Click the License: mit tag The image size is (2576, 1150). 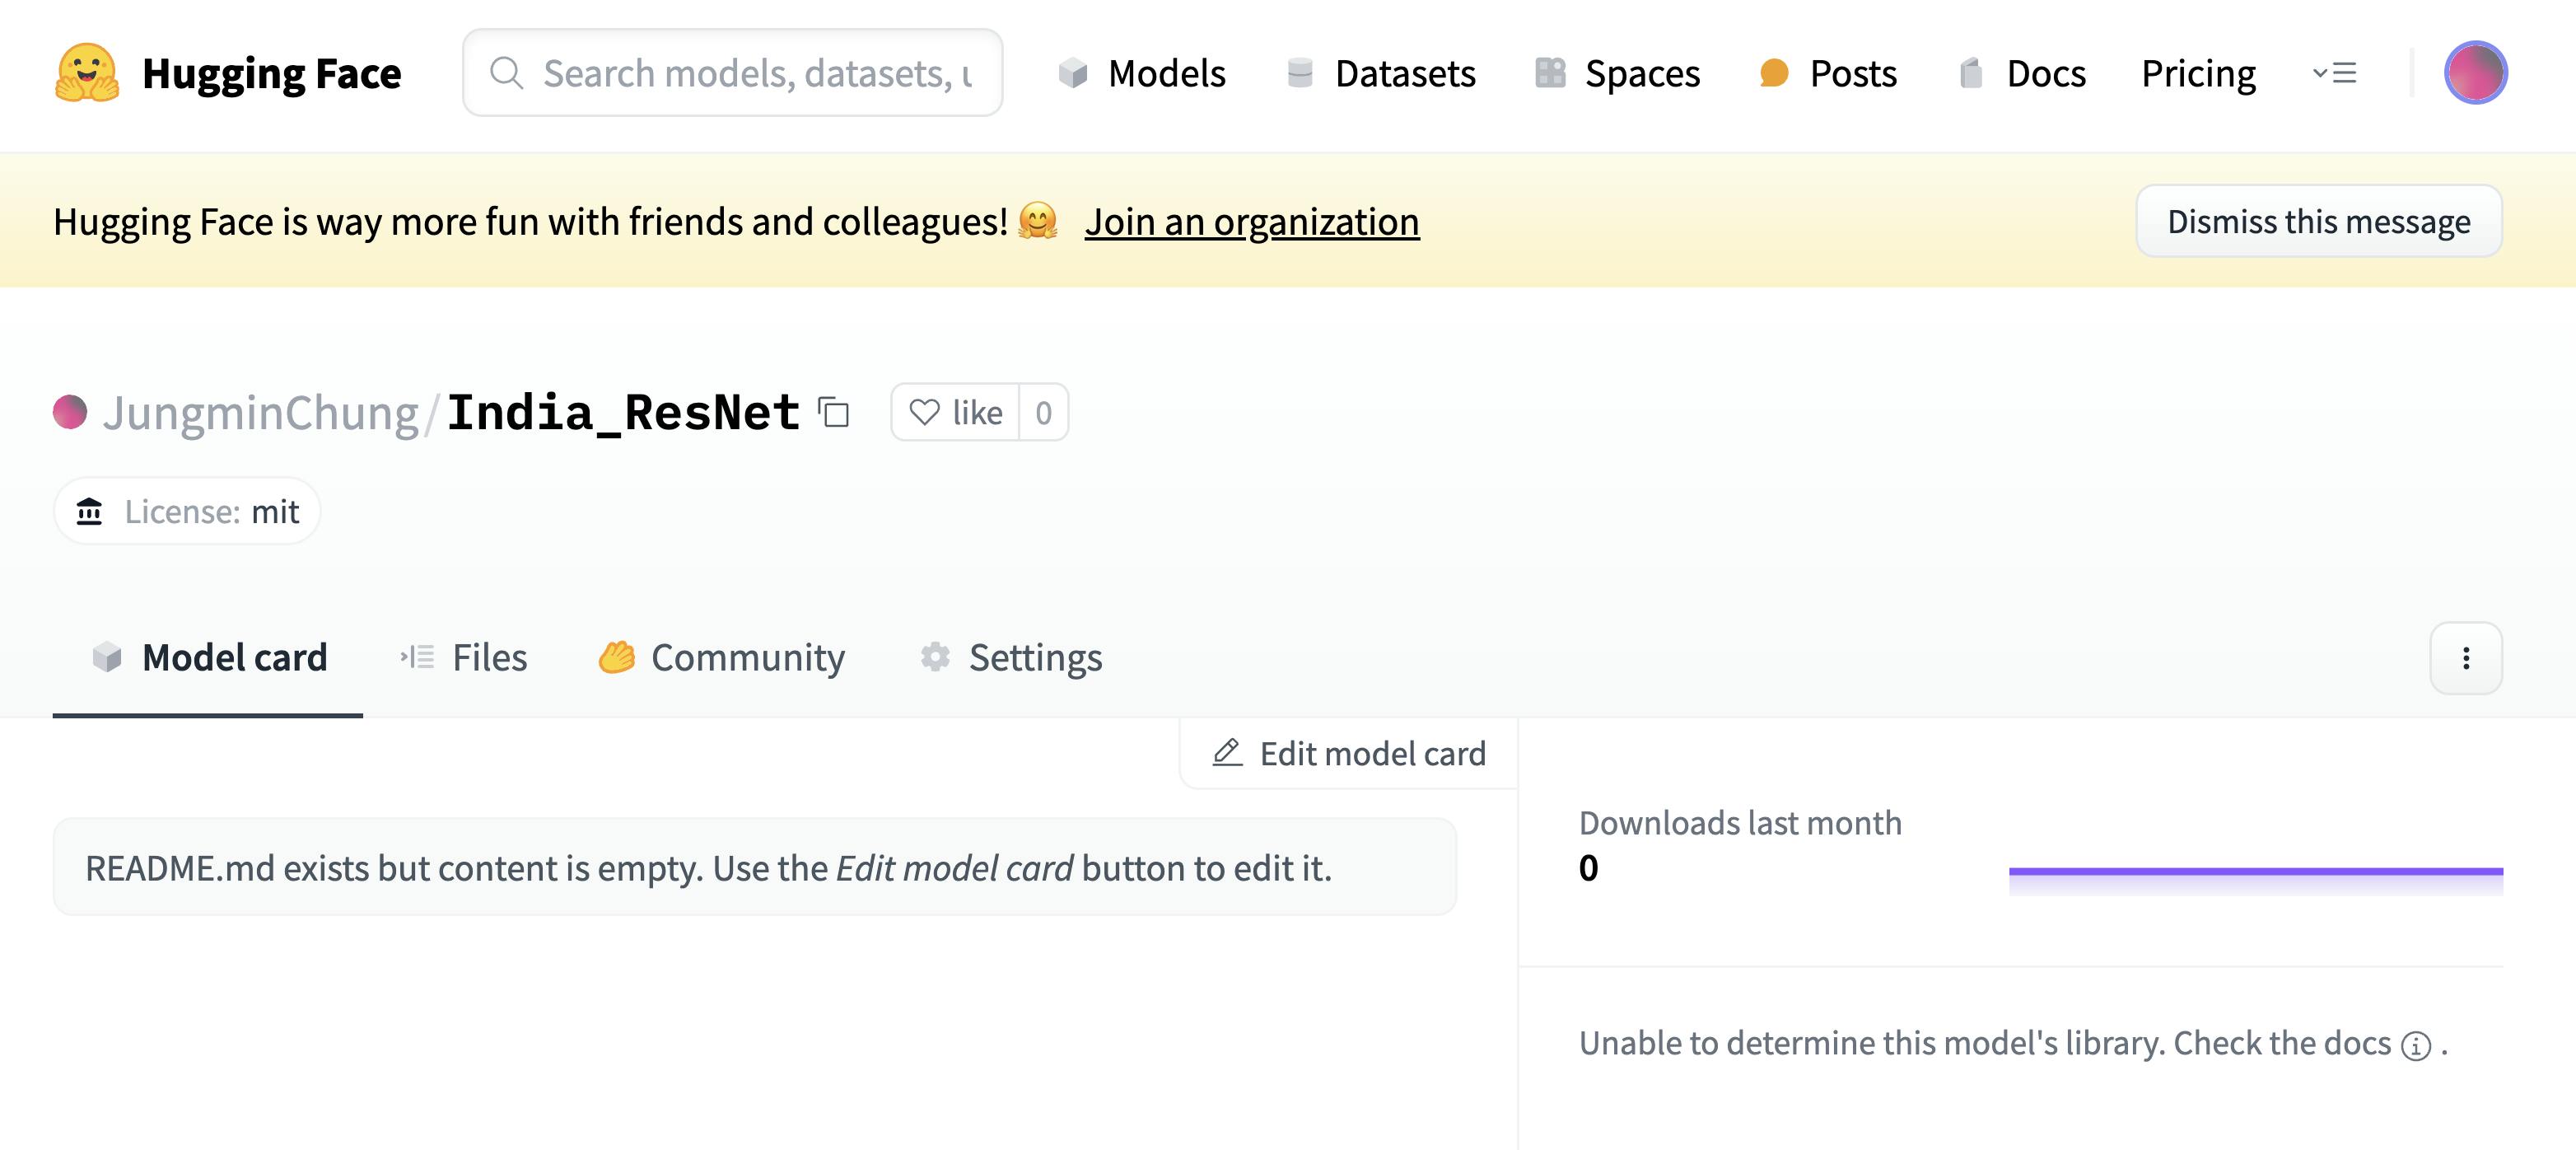pyautogui.click(x=187, y=511)
